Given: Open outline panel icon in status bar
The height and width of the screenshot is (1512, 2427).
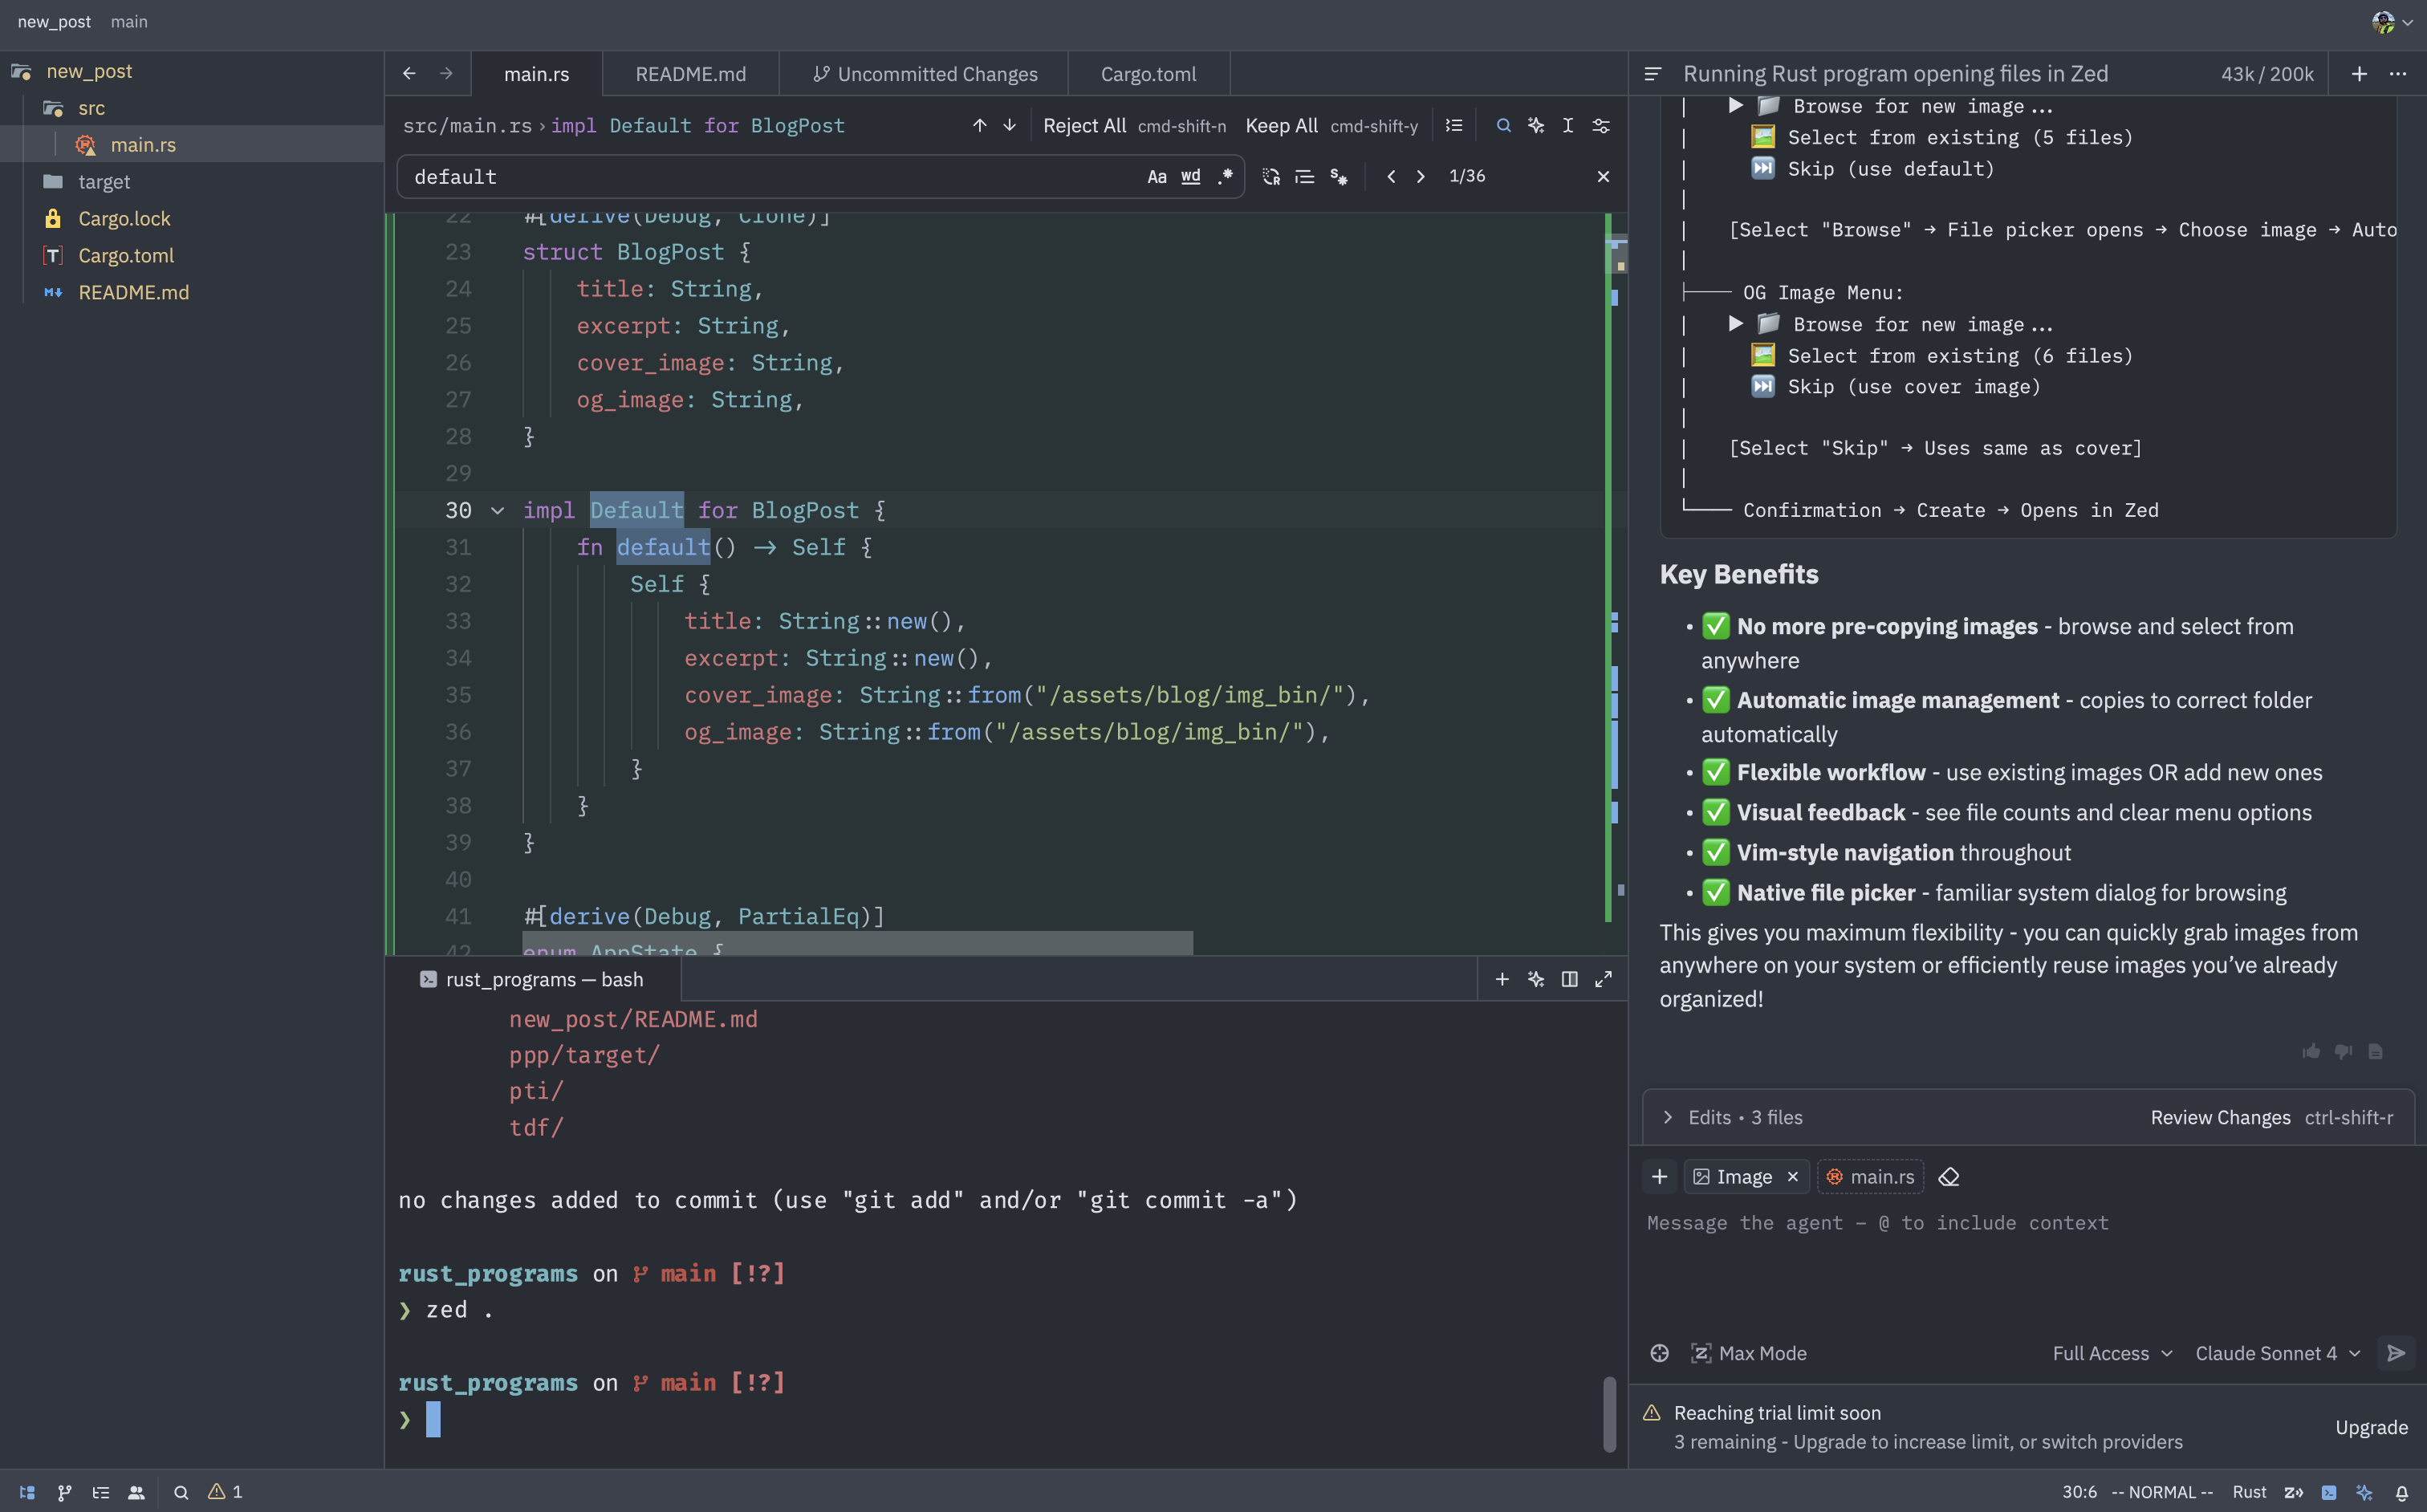Looking at the screenshot, I should 100,1492.
